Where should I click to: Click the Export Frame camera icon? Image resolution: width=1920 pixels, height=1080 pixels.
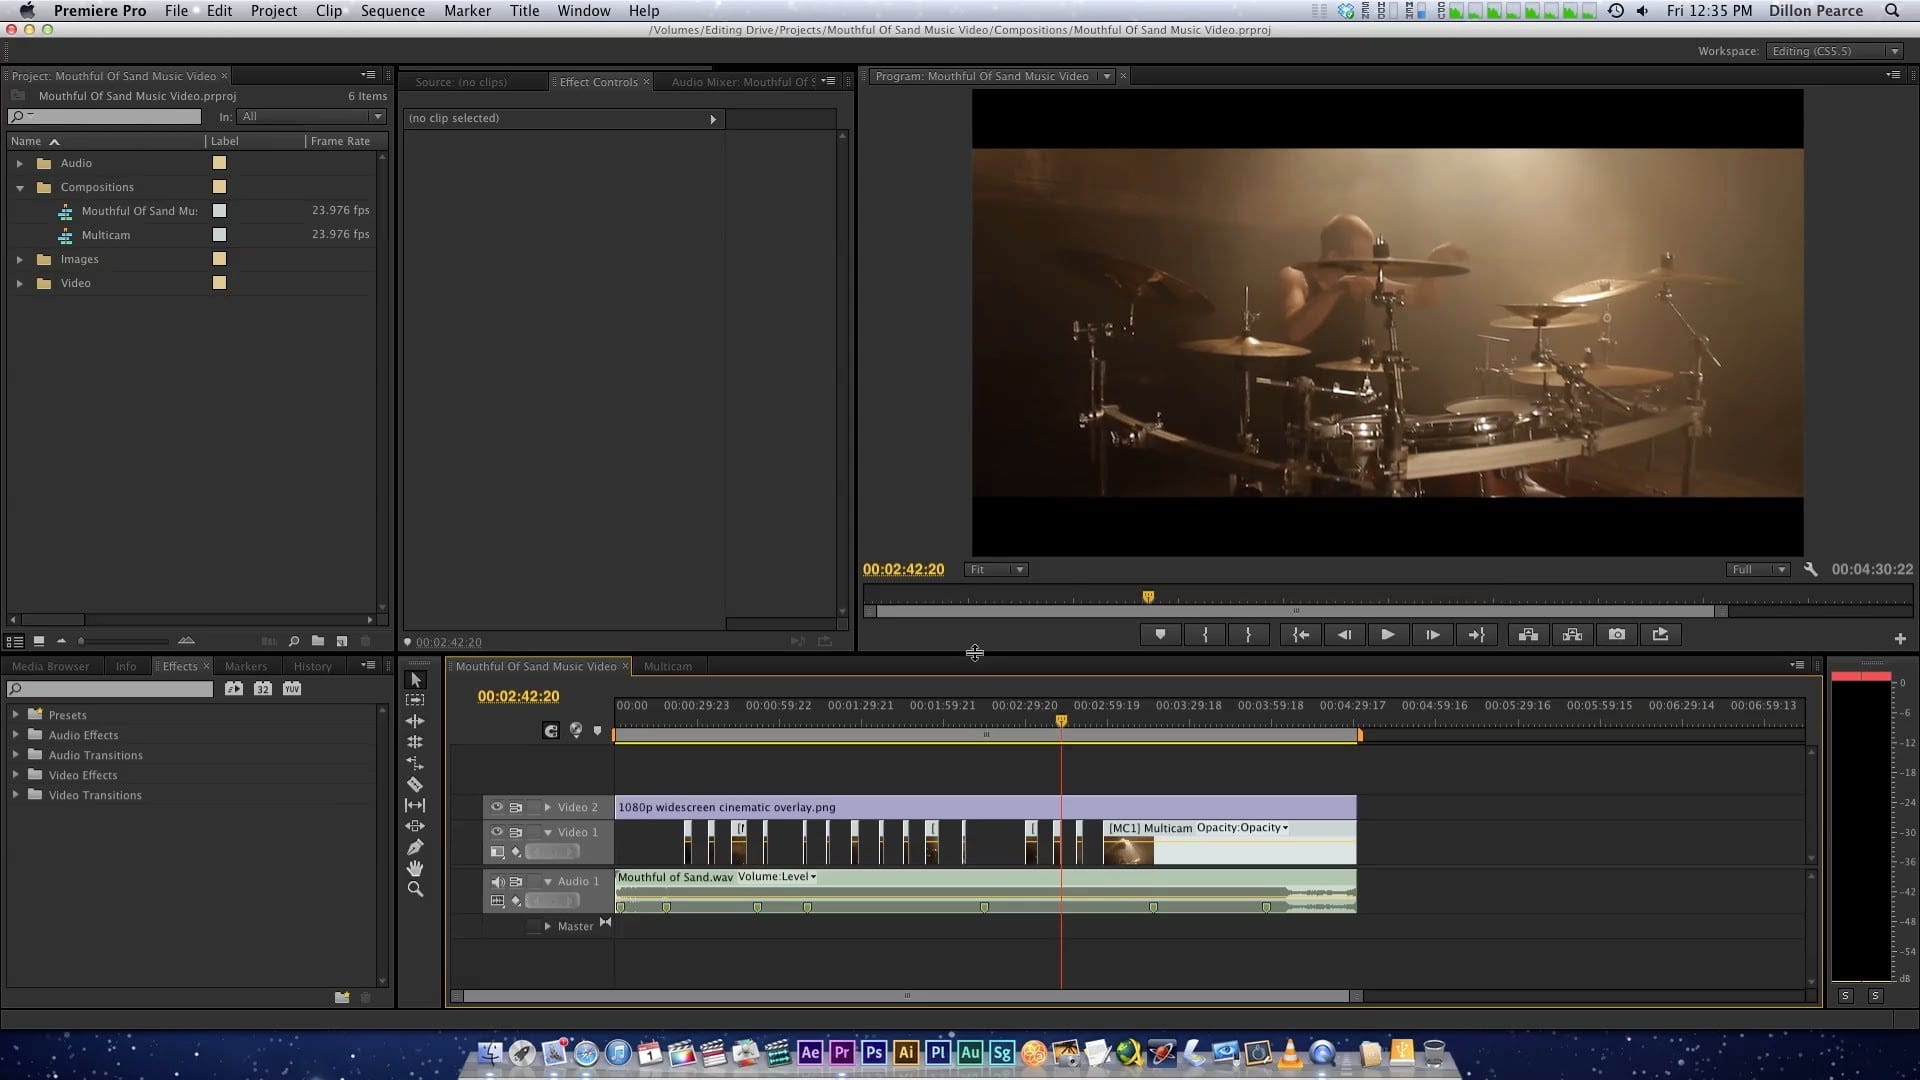(1617, 634)
